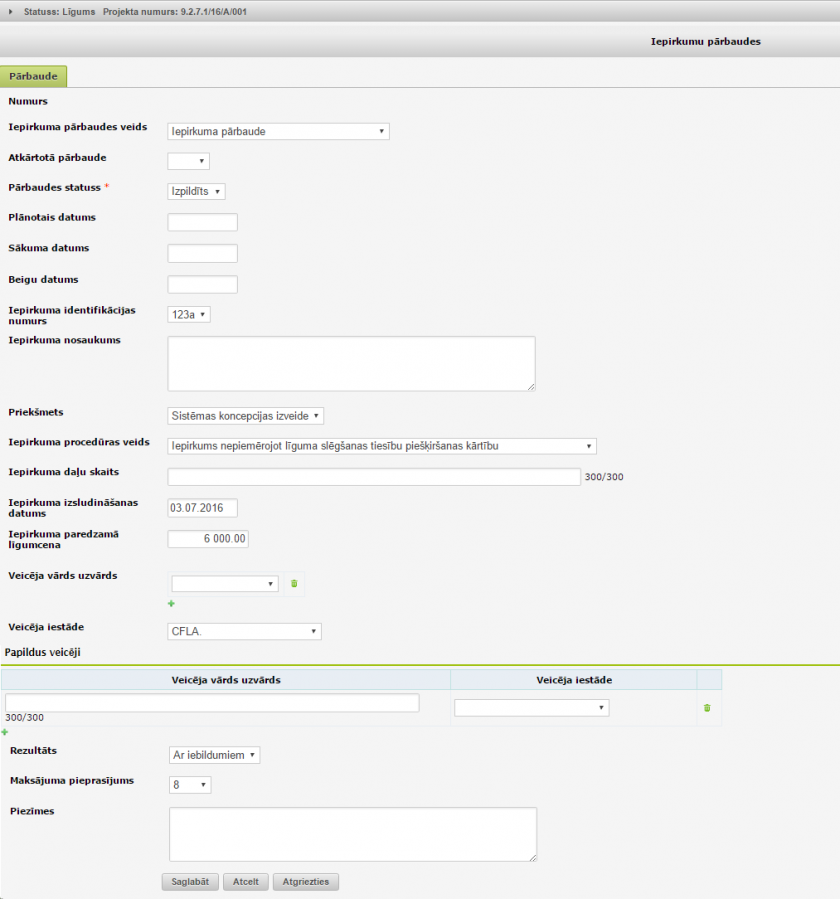Open the Atkārtotā pārbaude dropdown
Viewport: 840px width, 899px height.
coord(188,161)
